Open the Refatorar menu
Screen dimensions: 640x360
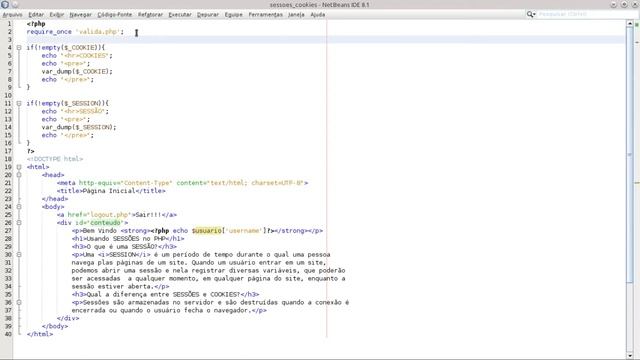(x=150, y=15)
